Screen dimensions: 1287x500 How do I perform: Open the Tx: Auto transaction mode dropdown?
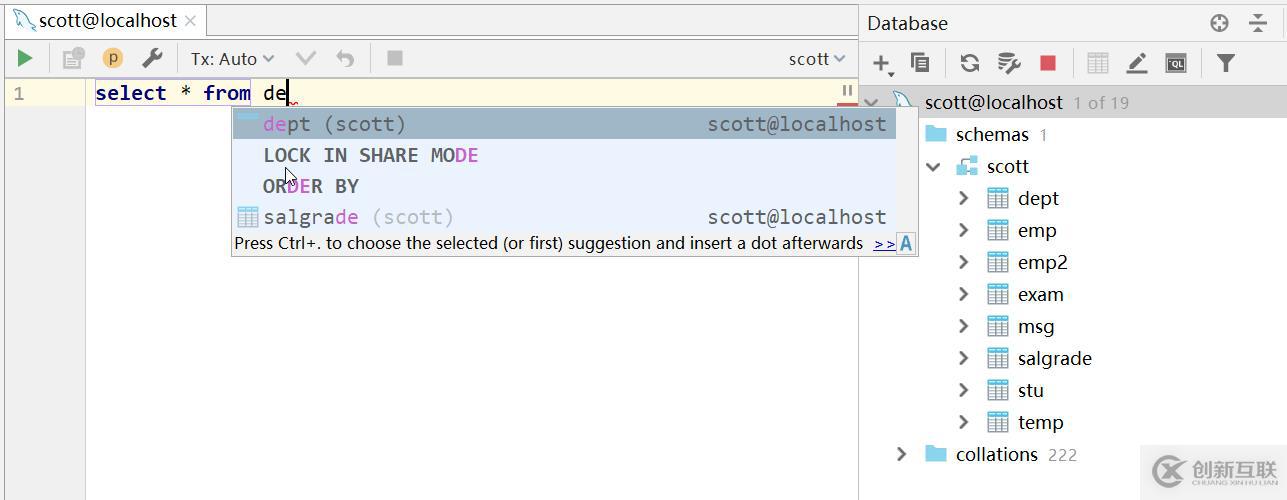point(232,59)
